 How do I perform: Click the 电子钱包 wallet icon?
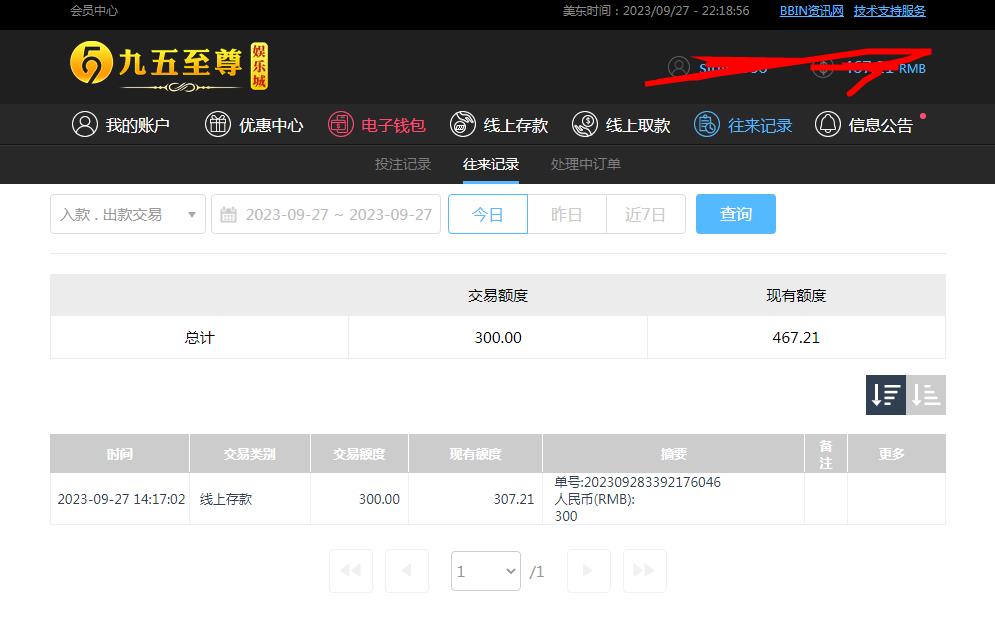[341, 124]
